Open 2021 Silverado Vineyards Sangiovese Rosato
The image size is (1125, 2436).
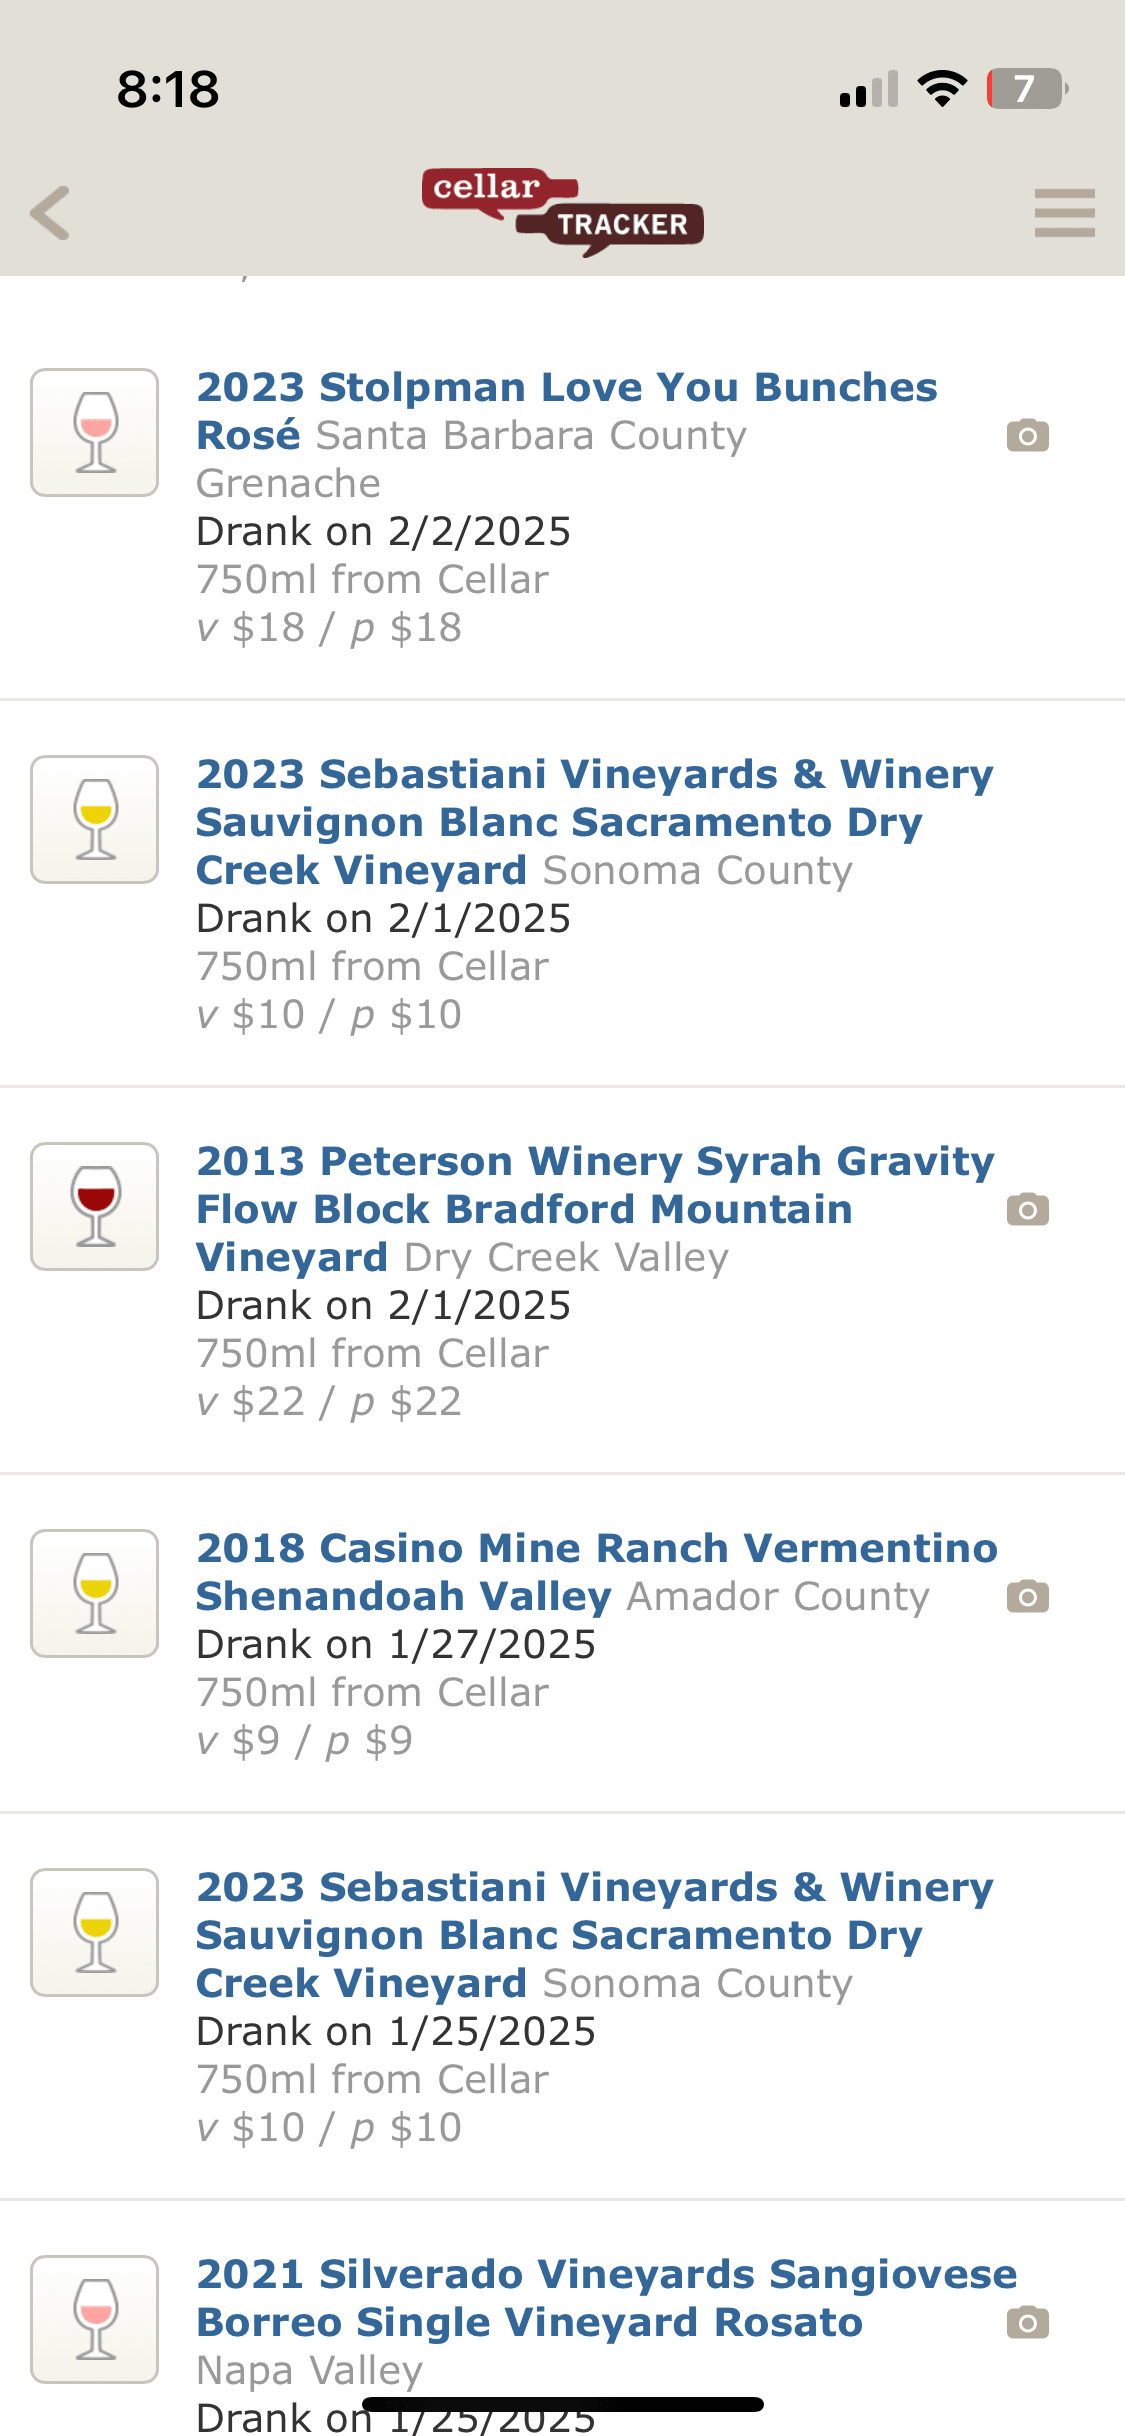[606, 2275]
